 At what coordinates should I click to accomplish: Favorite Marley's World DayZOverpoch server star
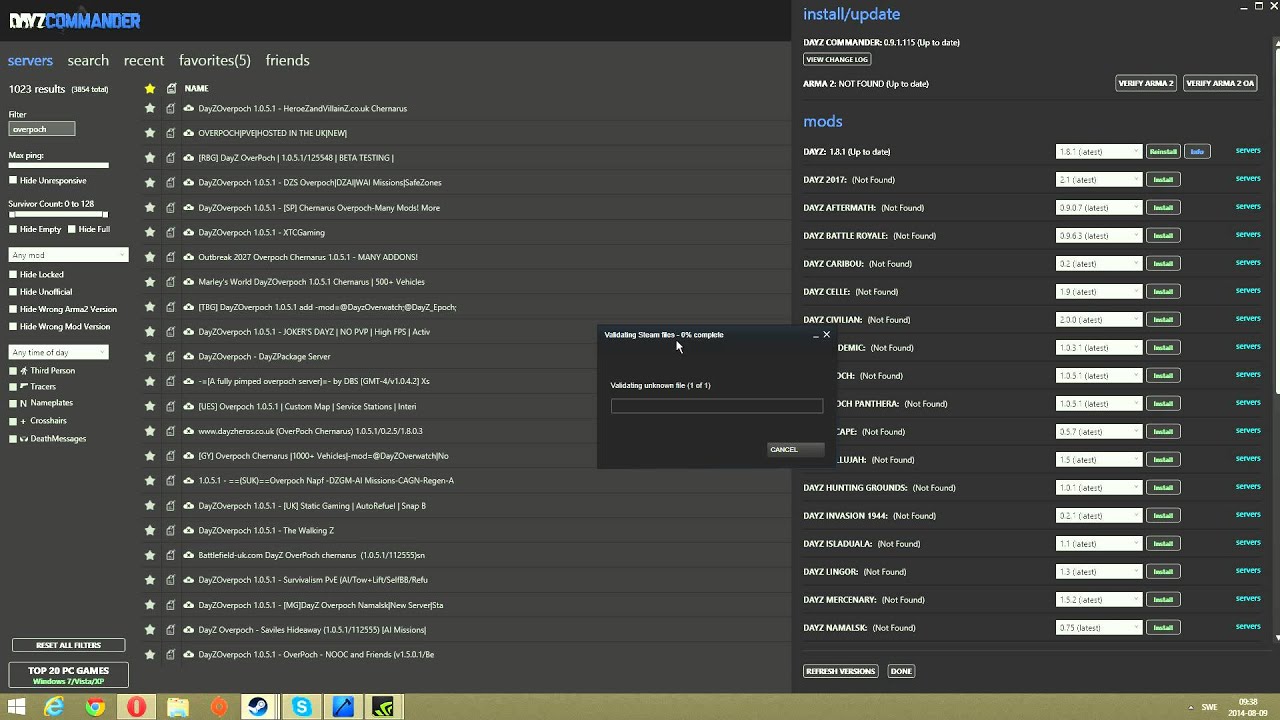(x=150, y=282)
